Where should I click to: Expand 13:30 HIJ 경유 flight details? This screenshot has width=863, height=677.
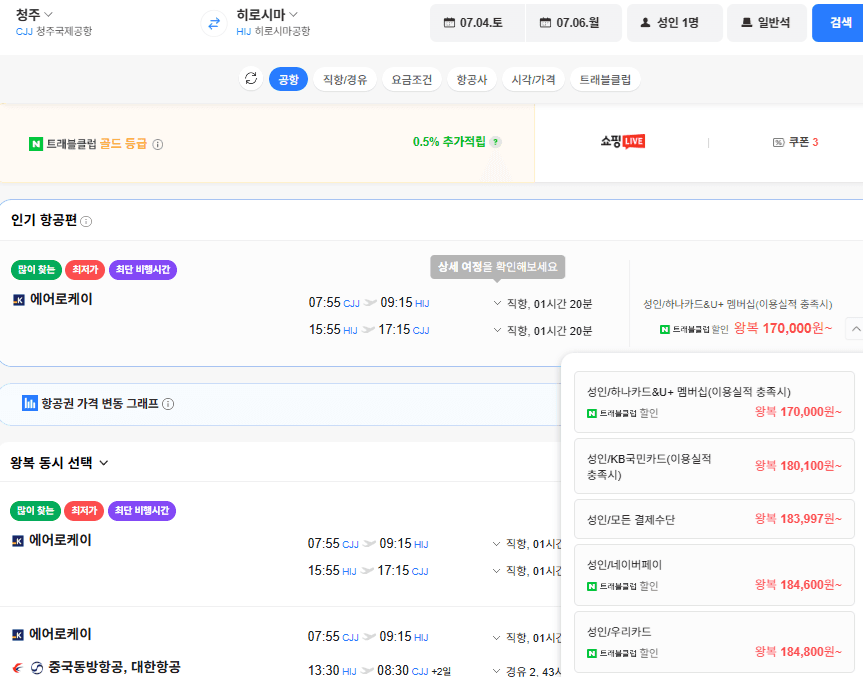pos(496,671)
